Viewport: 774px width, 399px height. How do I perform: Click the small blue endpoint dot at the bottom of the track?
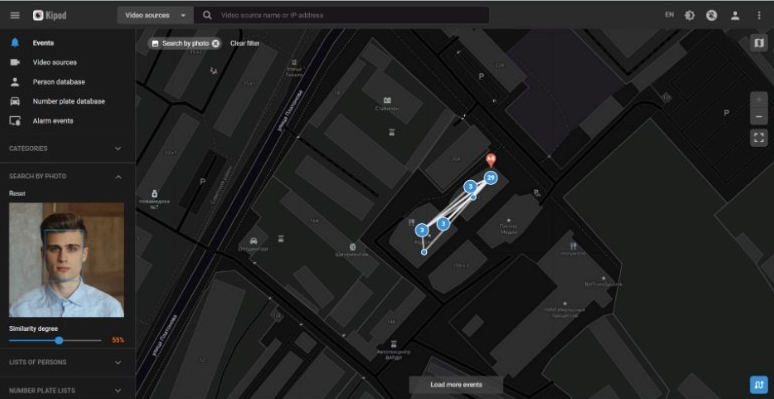coord(424,252)
